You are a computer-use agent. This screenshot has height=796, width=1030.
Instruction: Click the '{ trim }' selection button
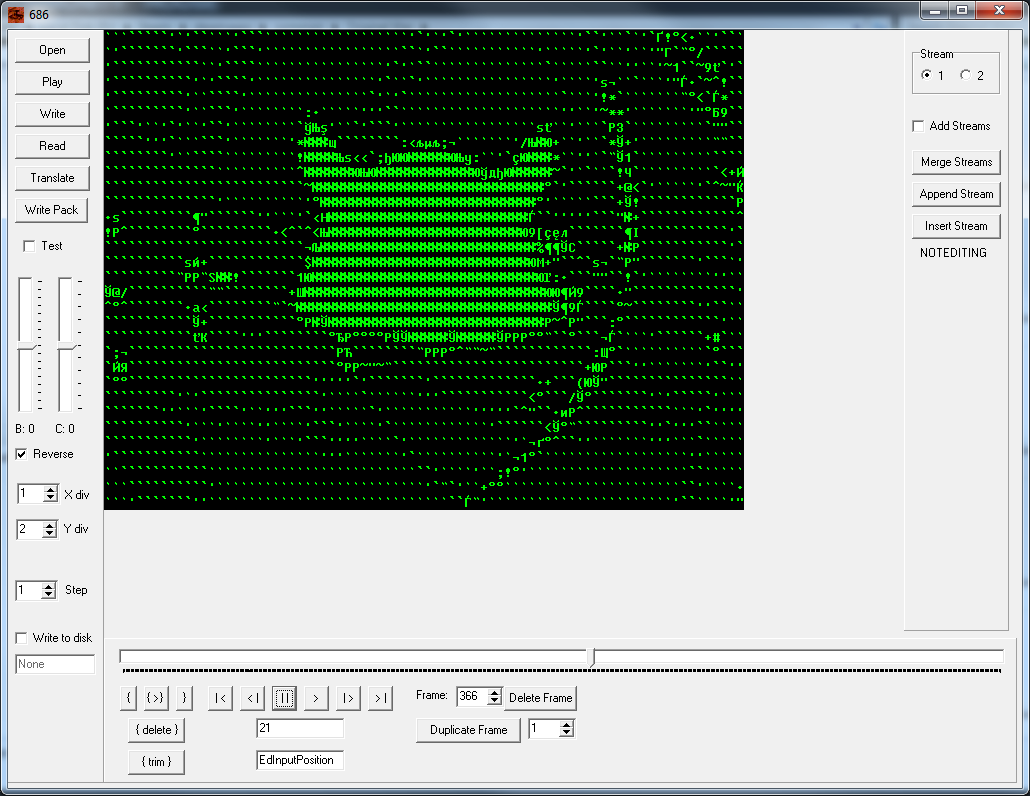click(x=156, y=762)
